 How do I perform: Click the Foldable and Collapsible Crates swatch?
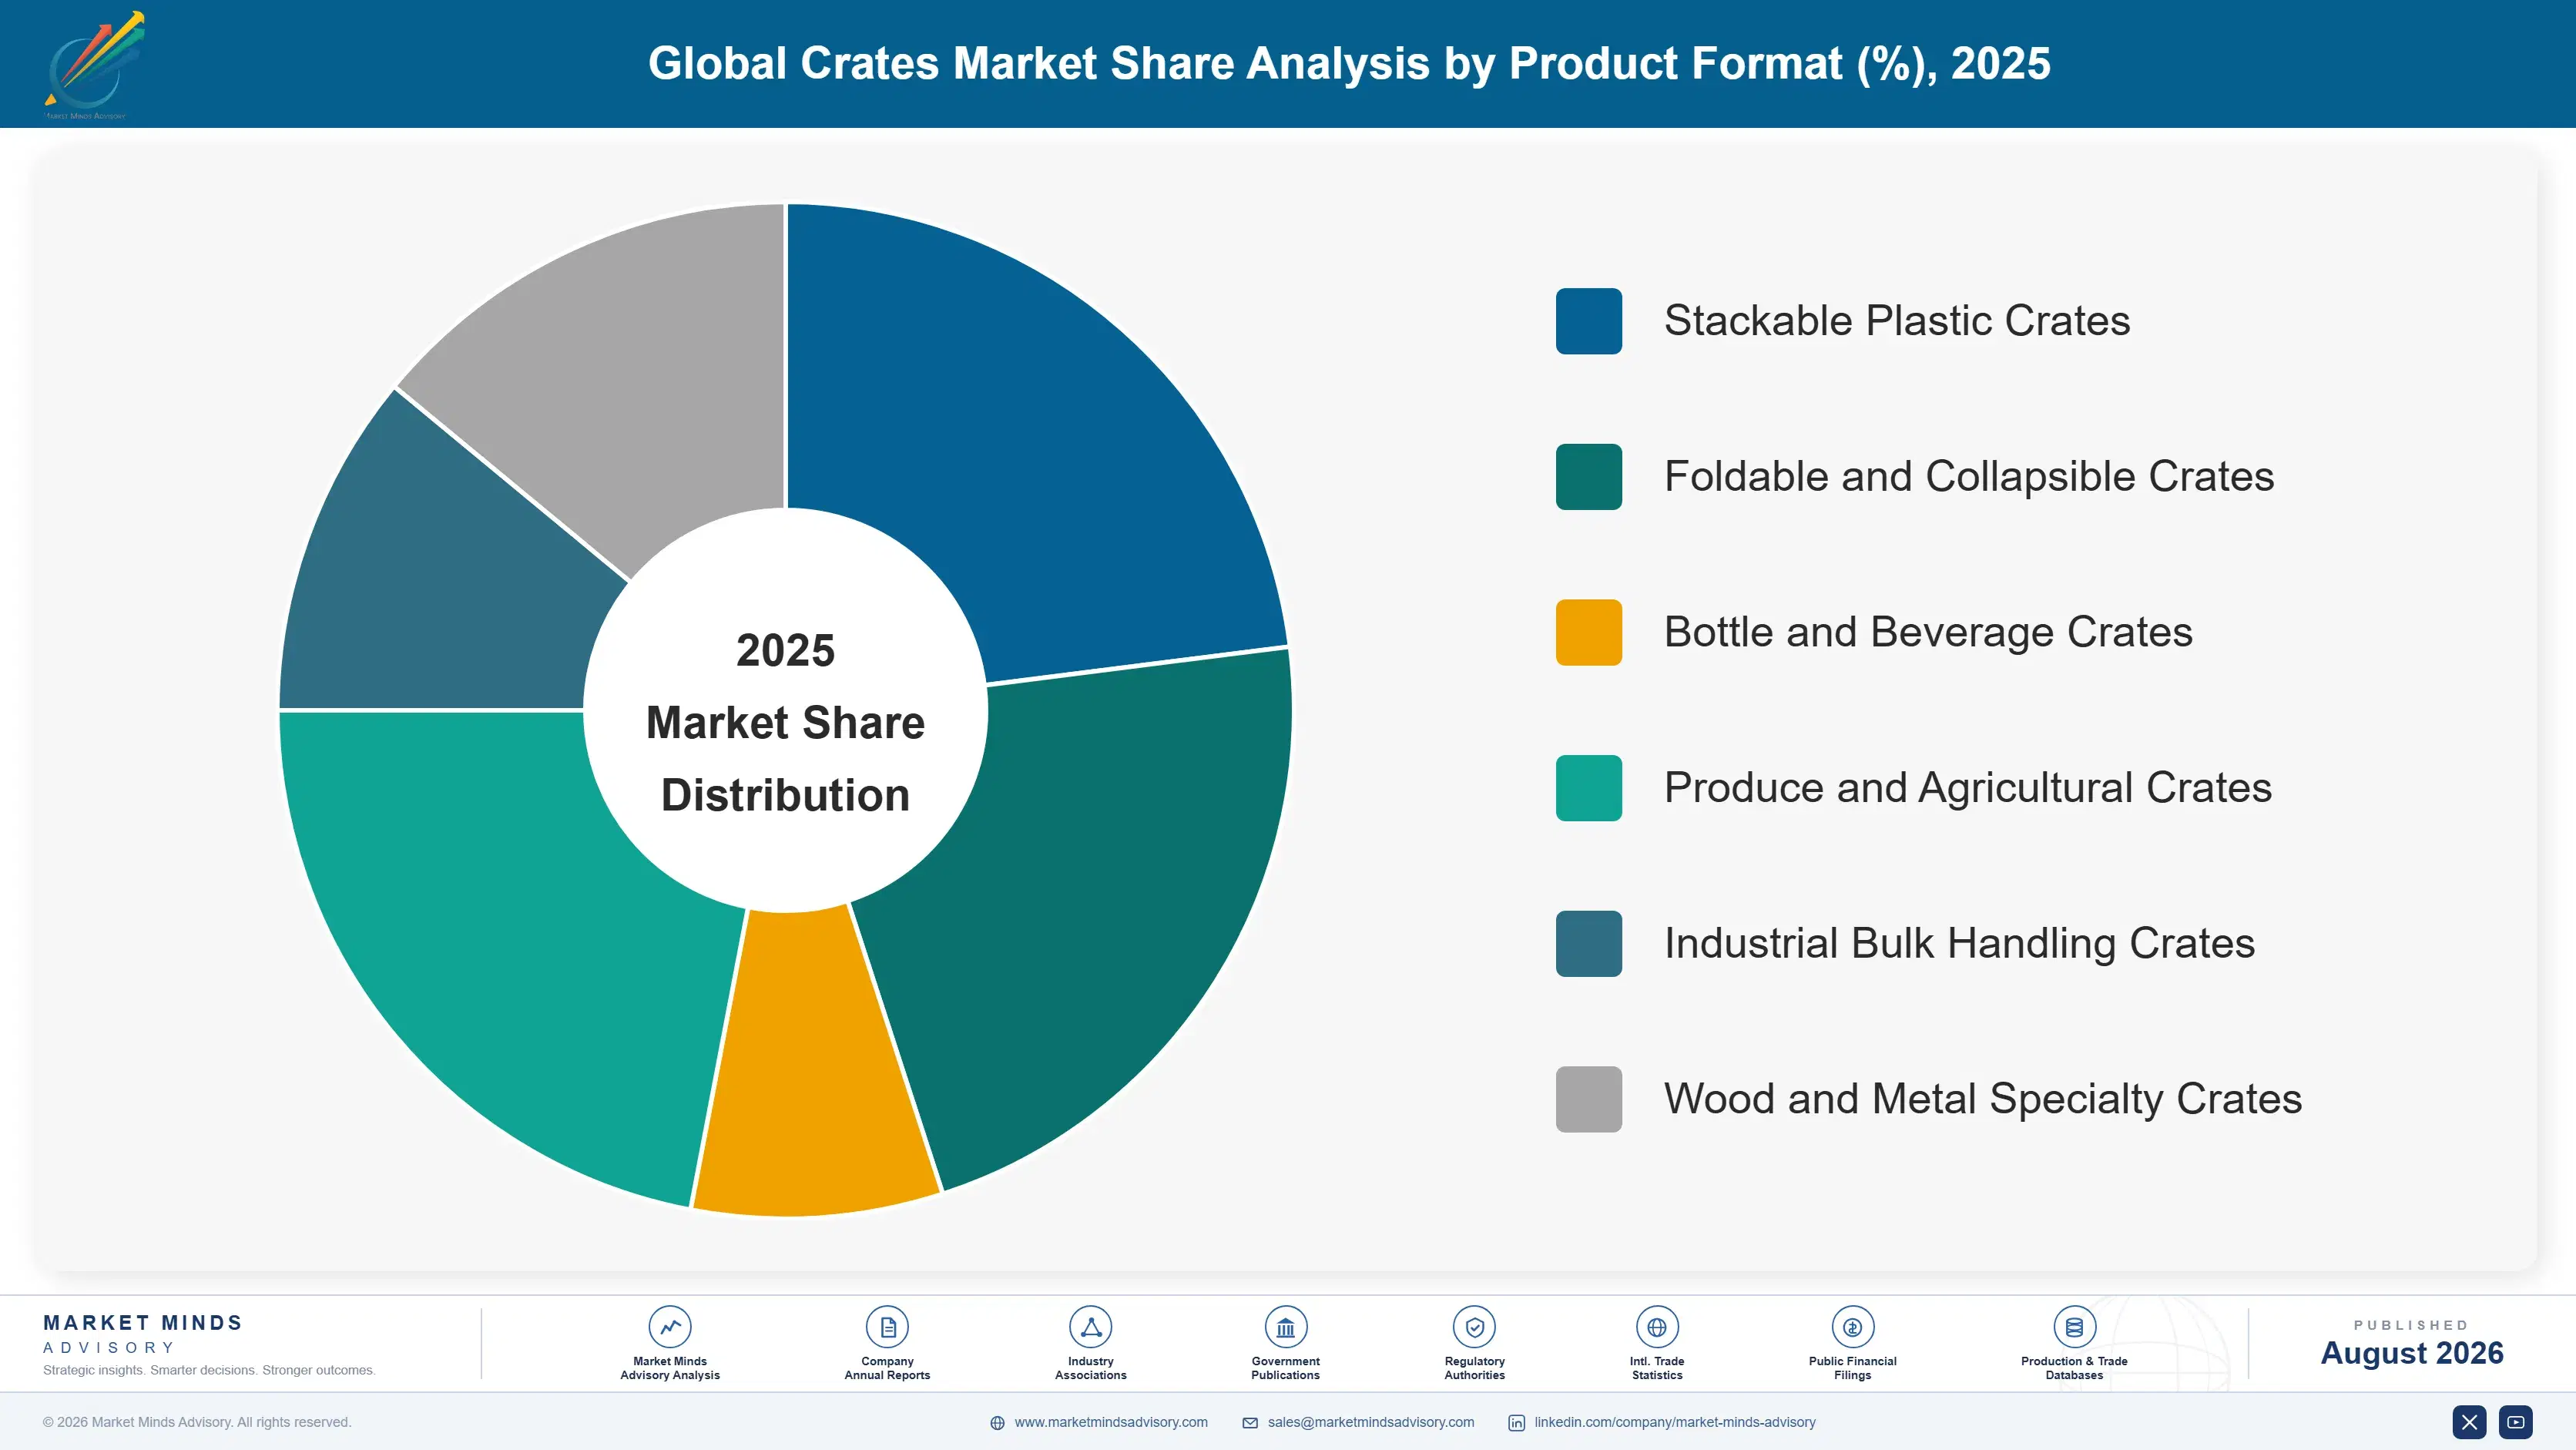(1588, 477)
